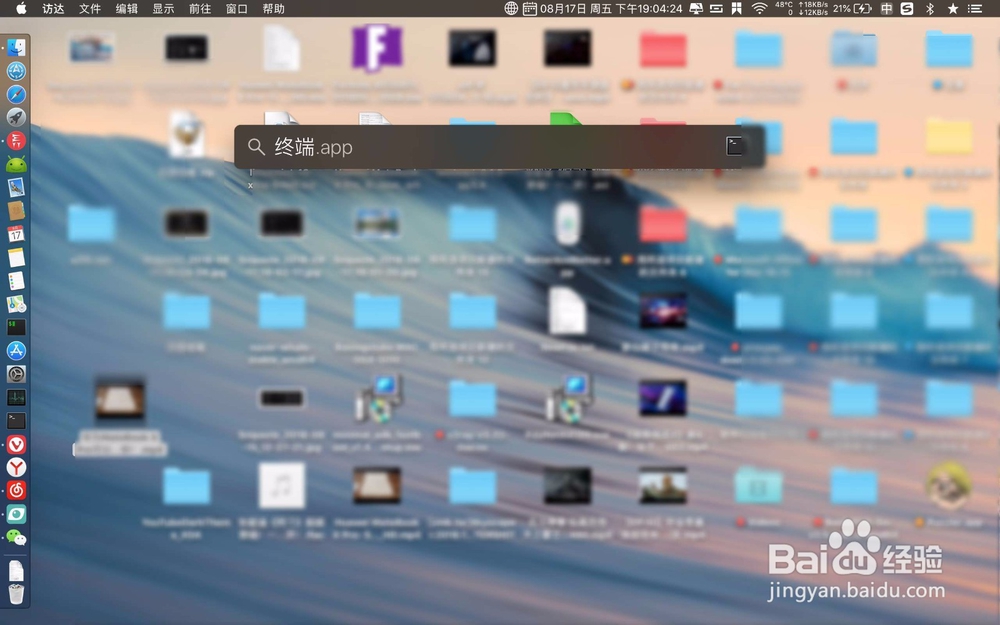Viewport: 1000px width, 625px height.
Task: Open the Trash in the Dock
Action: coord(16,594)
